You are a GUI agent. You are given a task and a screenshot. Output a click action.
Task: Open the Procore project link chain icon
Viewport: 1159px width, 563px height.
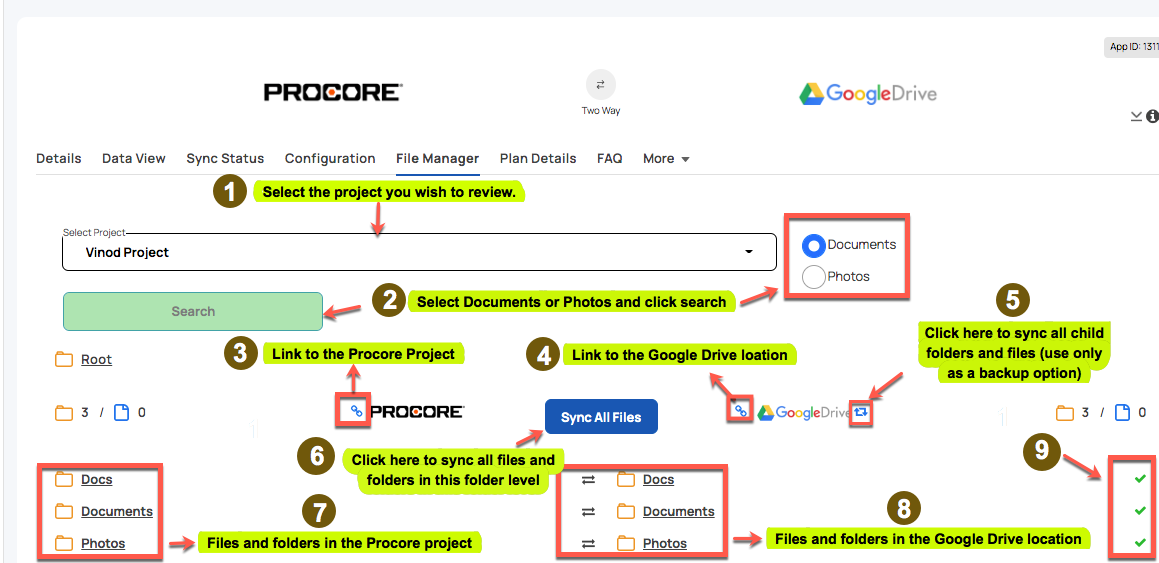[356, 412]
